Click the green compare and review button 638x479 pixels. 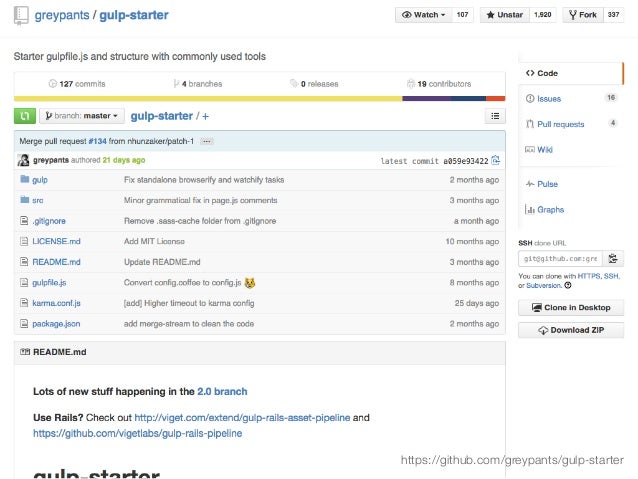pyautogui.click(x=25, y=116)
